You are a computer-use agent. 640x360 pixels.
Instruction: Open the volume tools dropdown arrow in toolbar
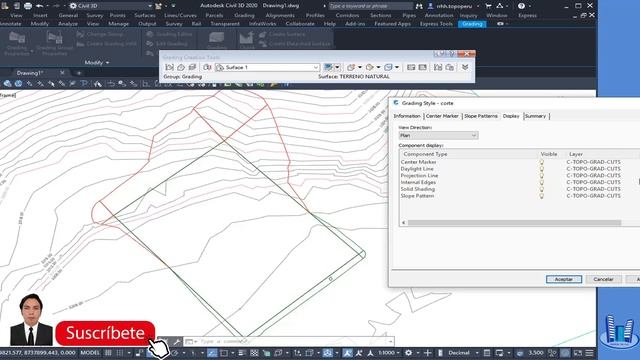pos(397,67)
